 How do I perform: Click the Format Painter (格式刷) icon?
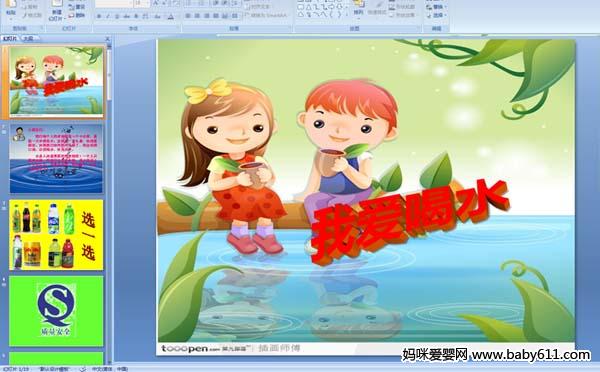pos(32,16)
